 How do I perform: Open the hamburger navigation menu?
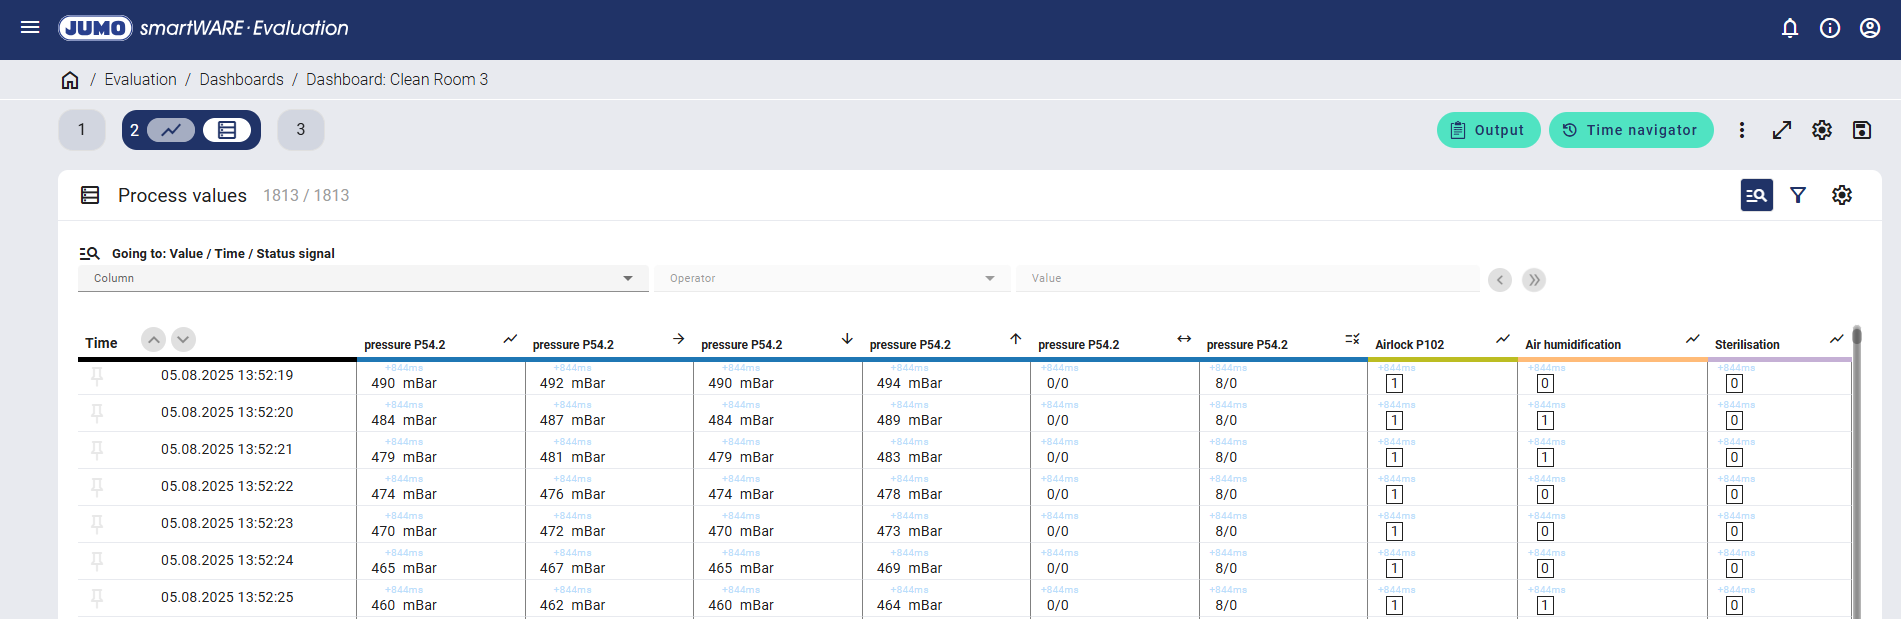30,28
